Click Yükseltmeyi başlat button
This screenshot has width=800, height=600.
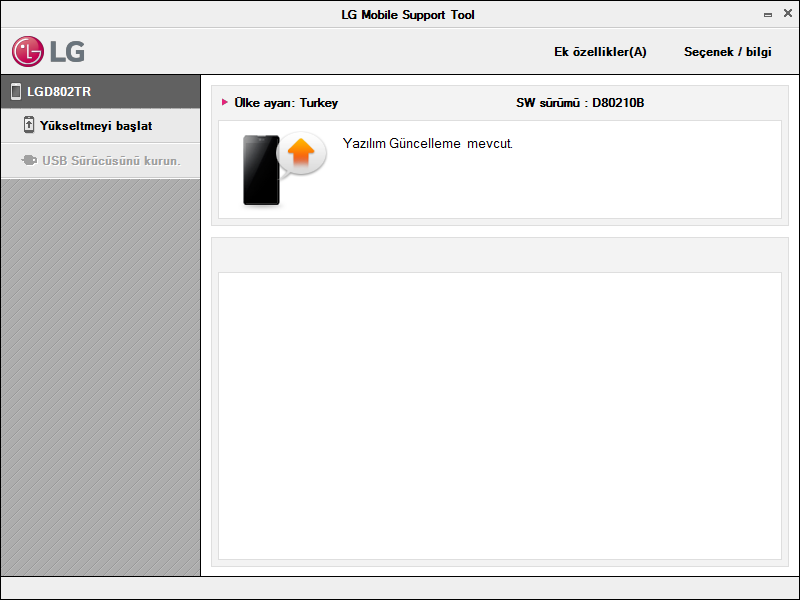pyautogui.click(x=101, y=126)
